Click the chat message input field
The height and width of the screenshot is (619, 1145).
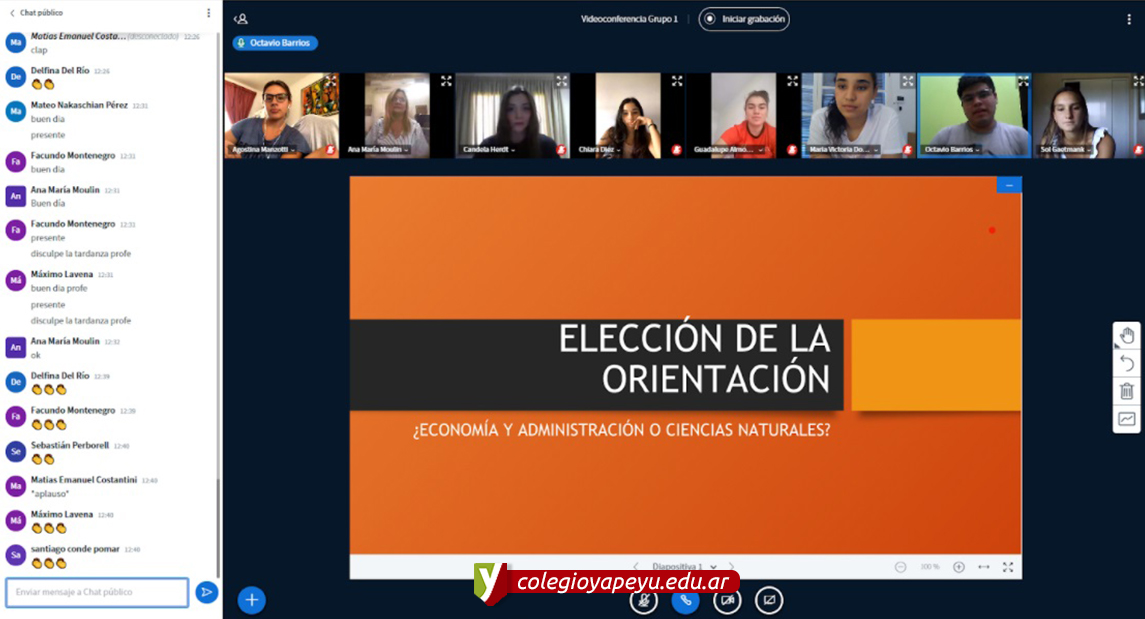click(97, 592)
